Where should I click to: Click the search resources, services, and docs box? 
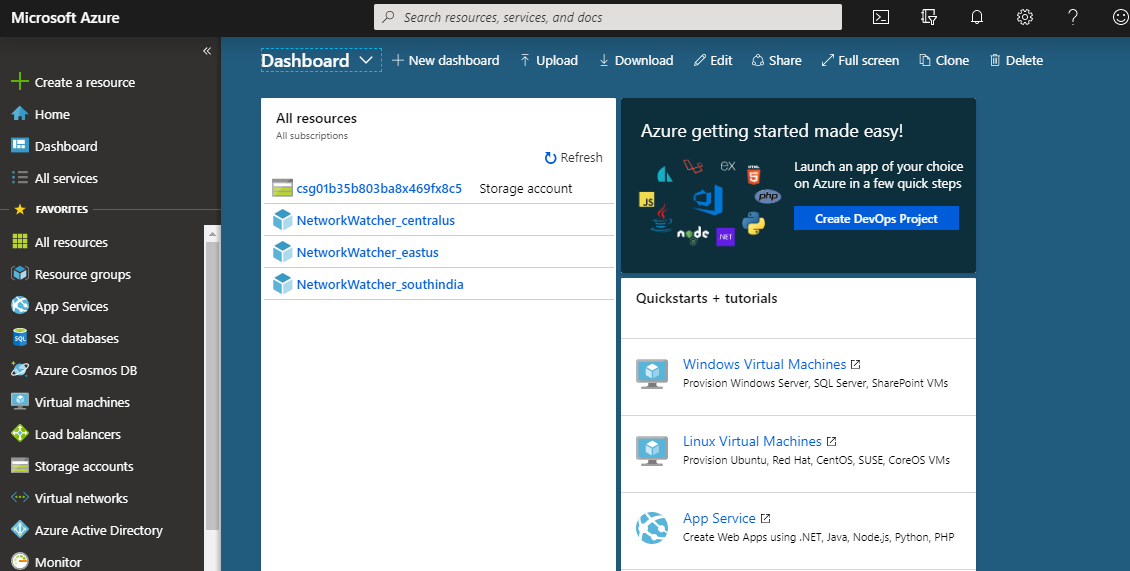(608, 17)
